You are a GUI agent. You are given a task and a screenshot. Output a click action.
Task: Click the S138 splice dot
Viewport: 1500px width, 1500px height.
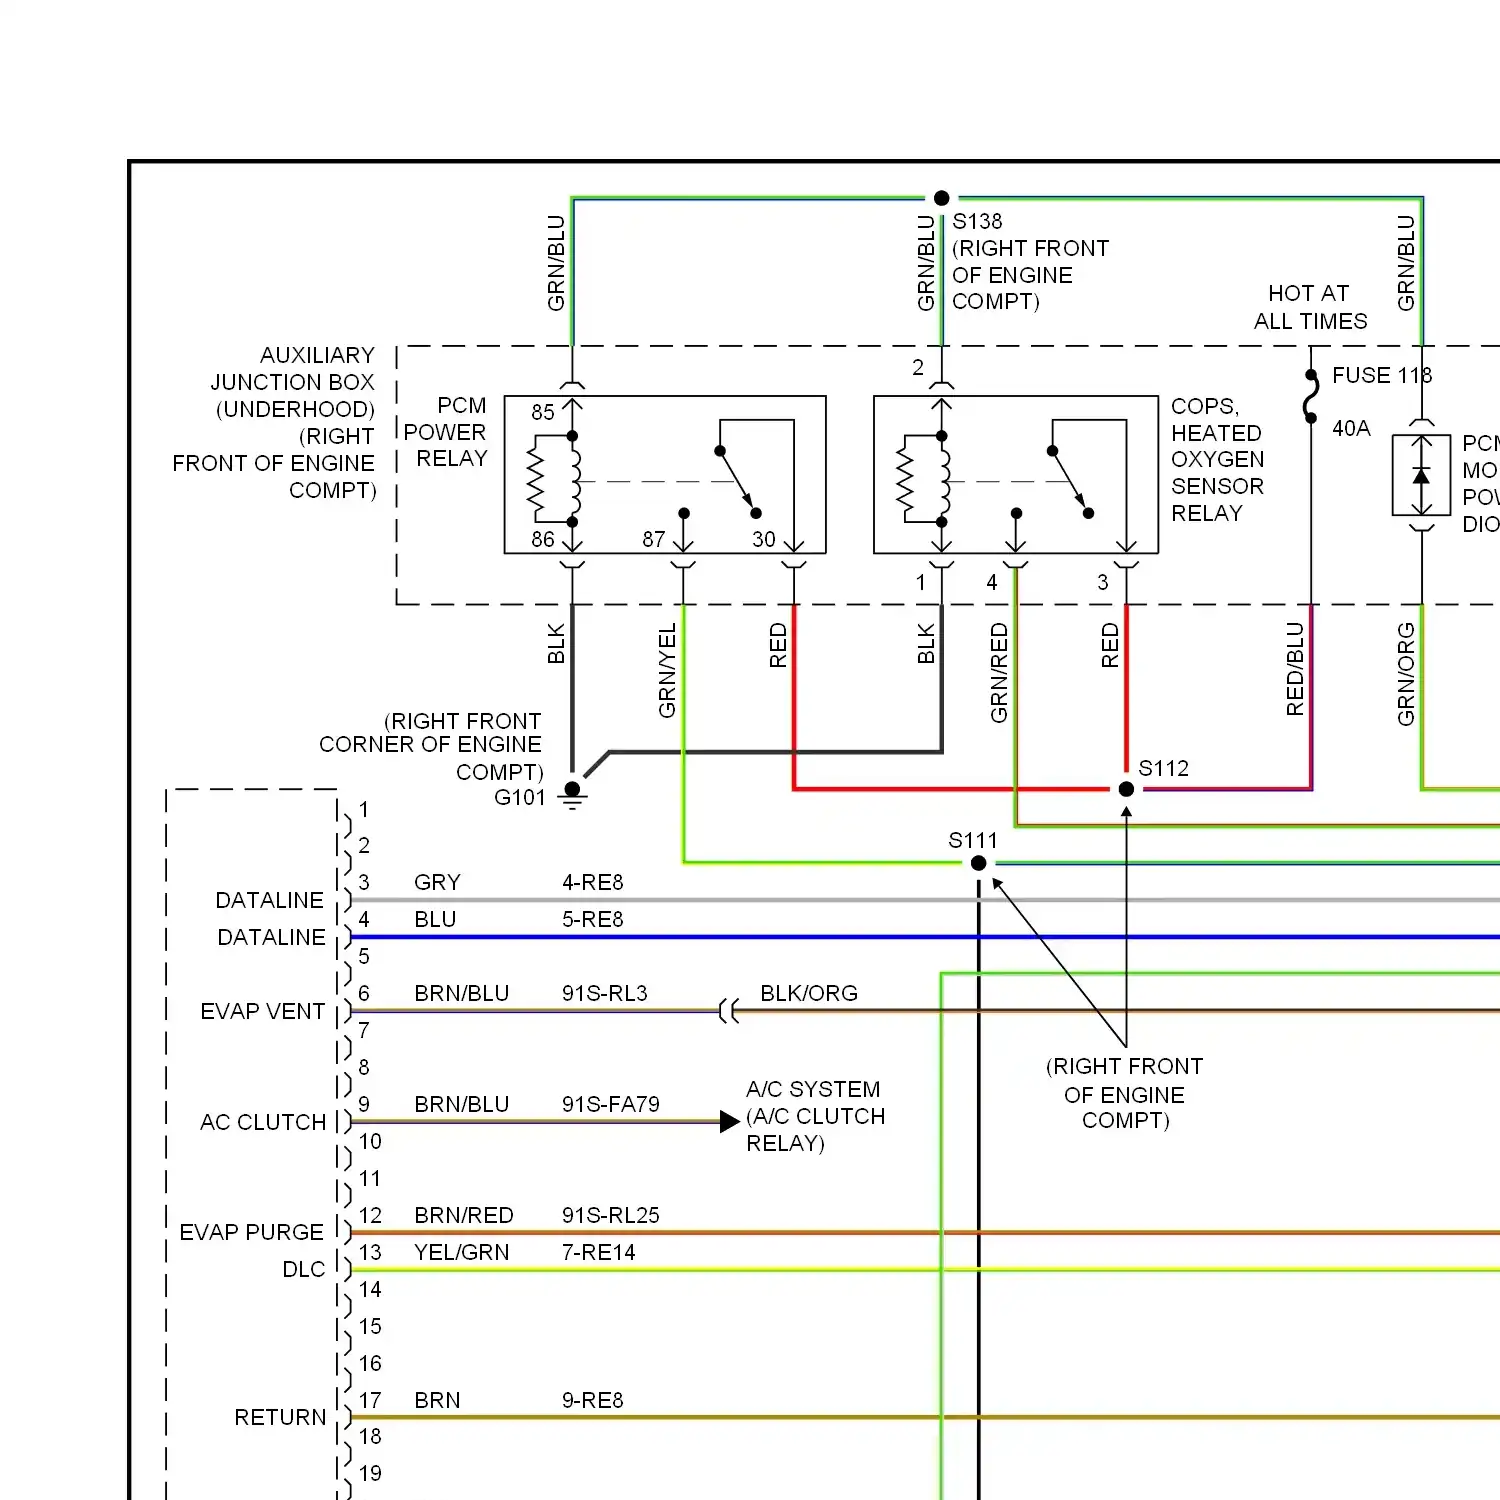pyautogui.click(x=941, y=198)
